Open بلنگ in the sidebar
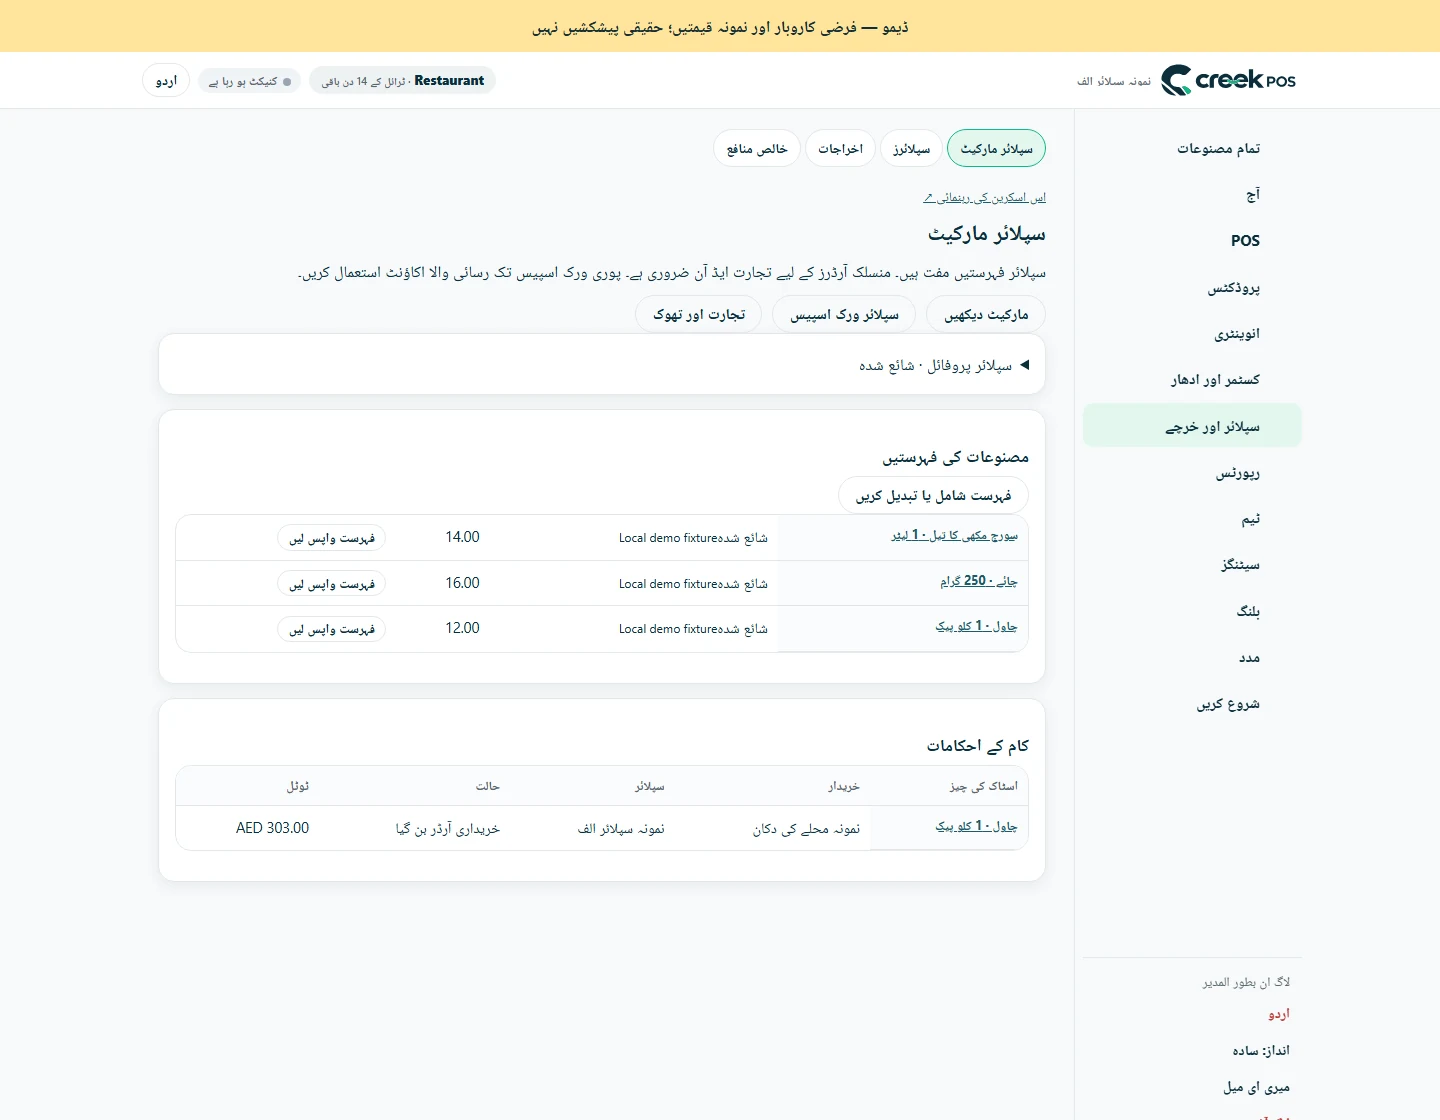This screenshot has height=1120, width=1440. point(1192,611)
